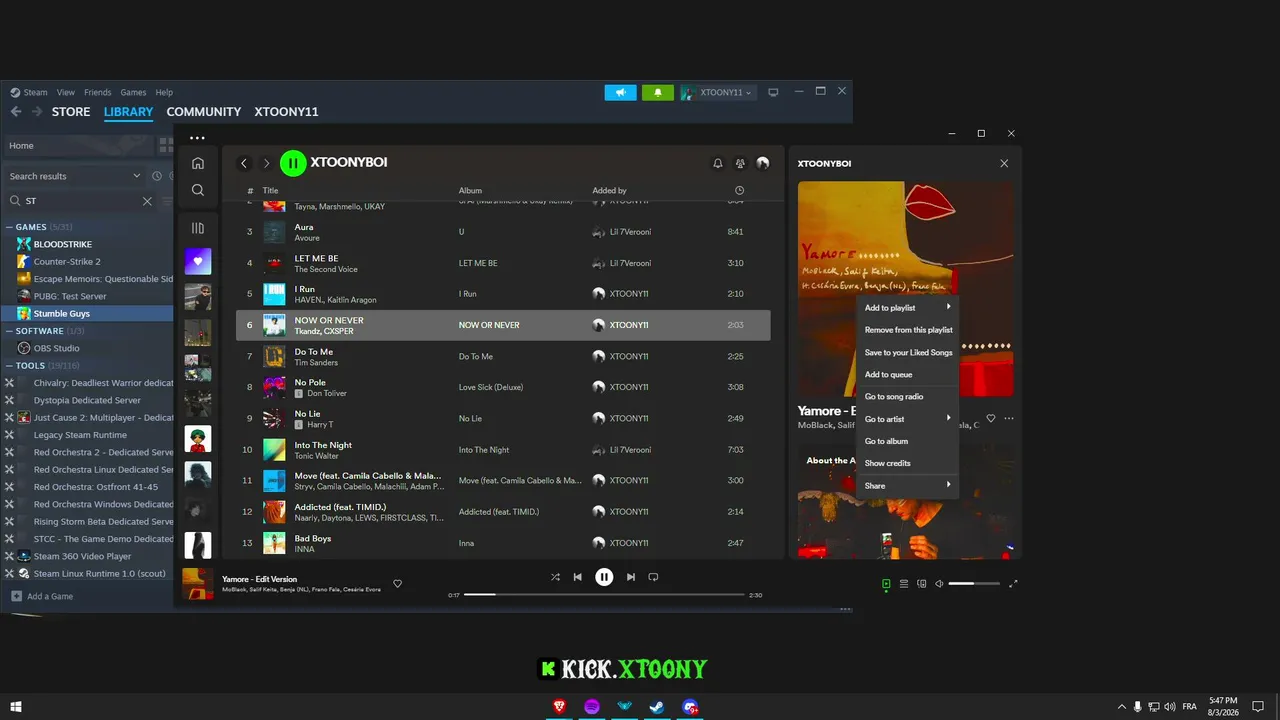Go back in Steam with the arrow
This screenshot has width=1280, height=720.
(x=16, y=112)
